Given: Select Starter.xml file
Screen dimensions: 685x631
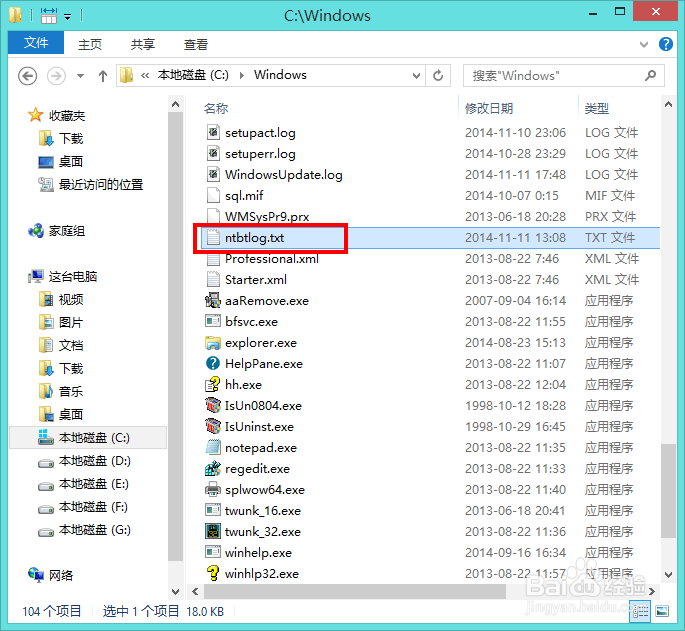Looking at the screenshot, I should [x=256, y=280].
